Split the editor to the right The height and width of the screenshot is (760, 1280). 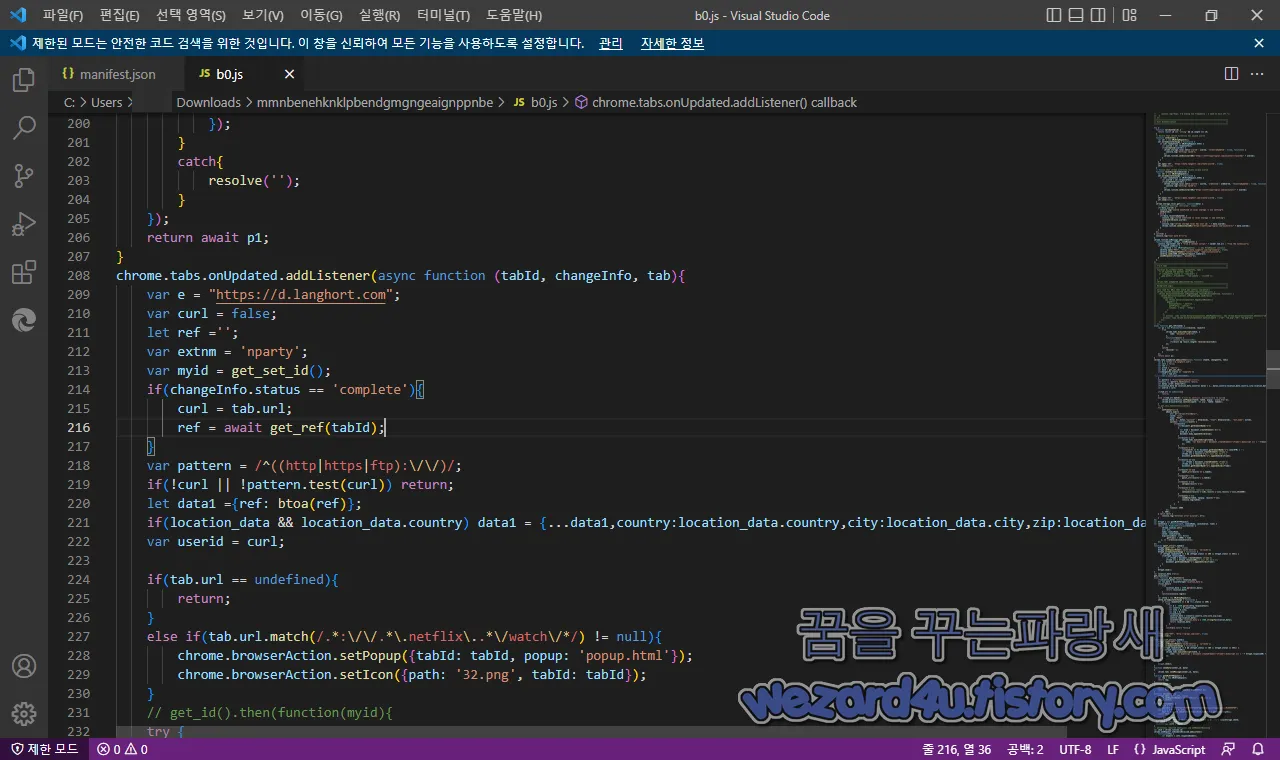click(1232, 74)
